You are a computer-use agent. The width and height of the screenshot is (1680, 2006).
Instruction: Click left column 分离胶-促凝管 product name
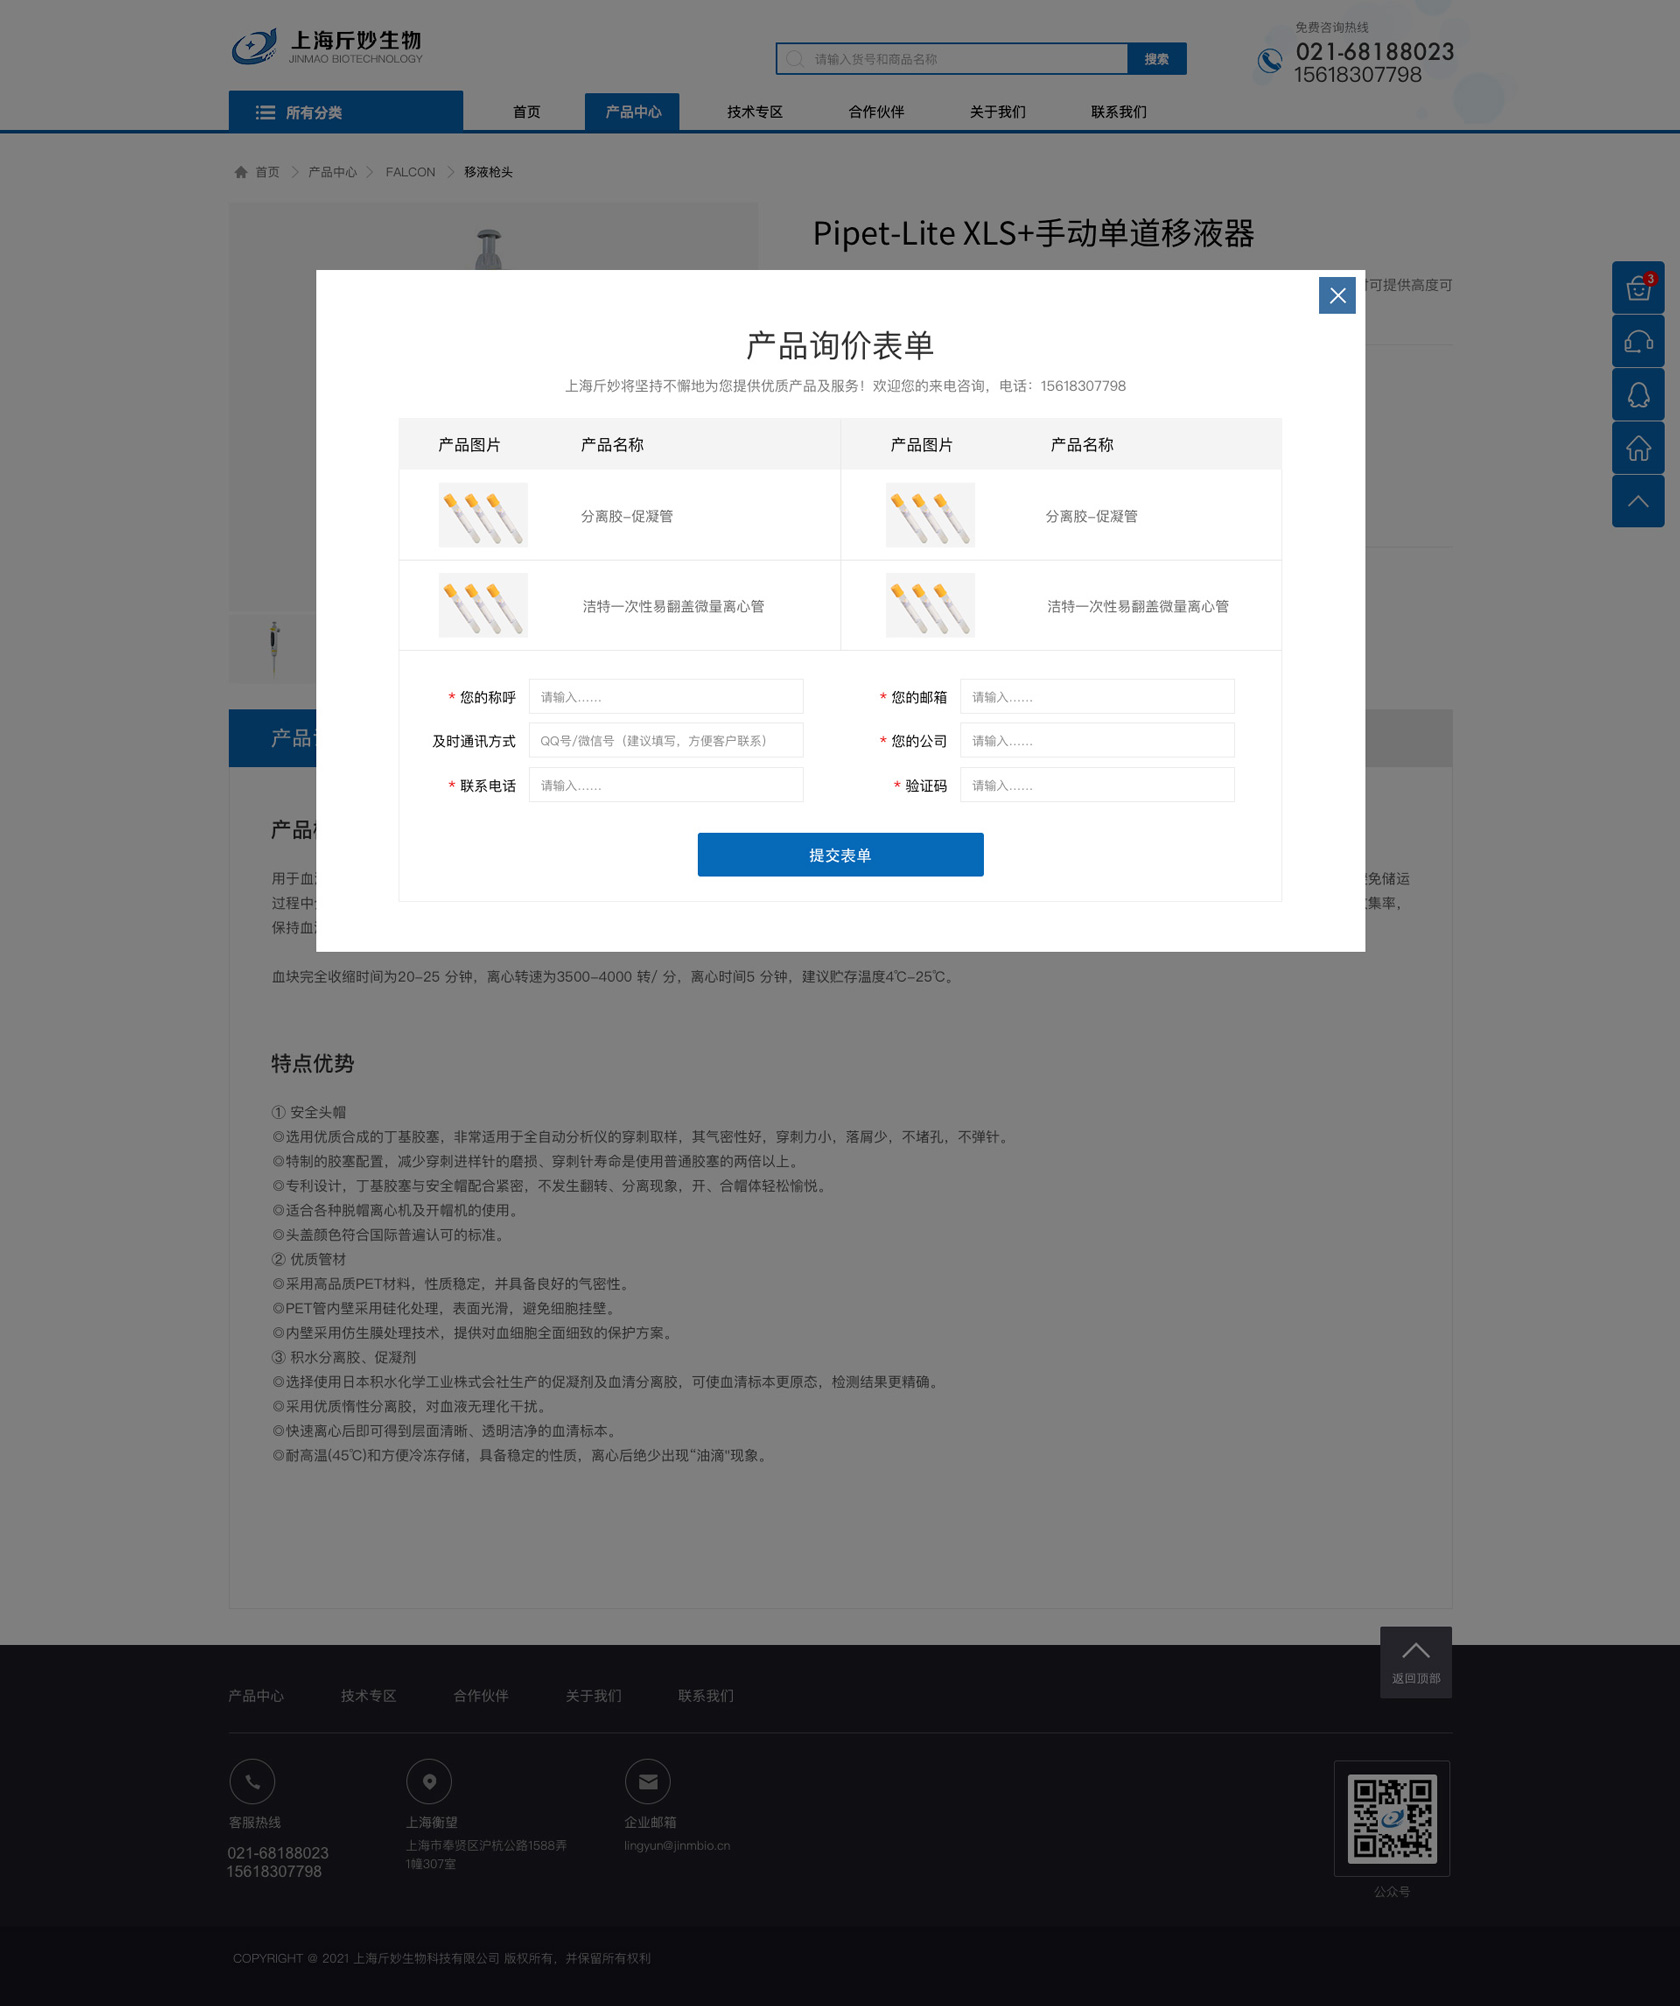[627, 516]
